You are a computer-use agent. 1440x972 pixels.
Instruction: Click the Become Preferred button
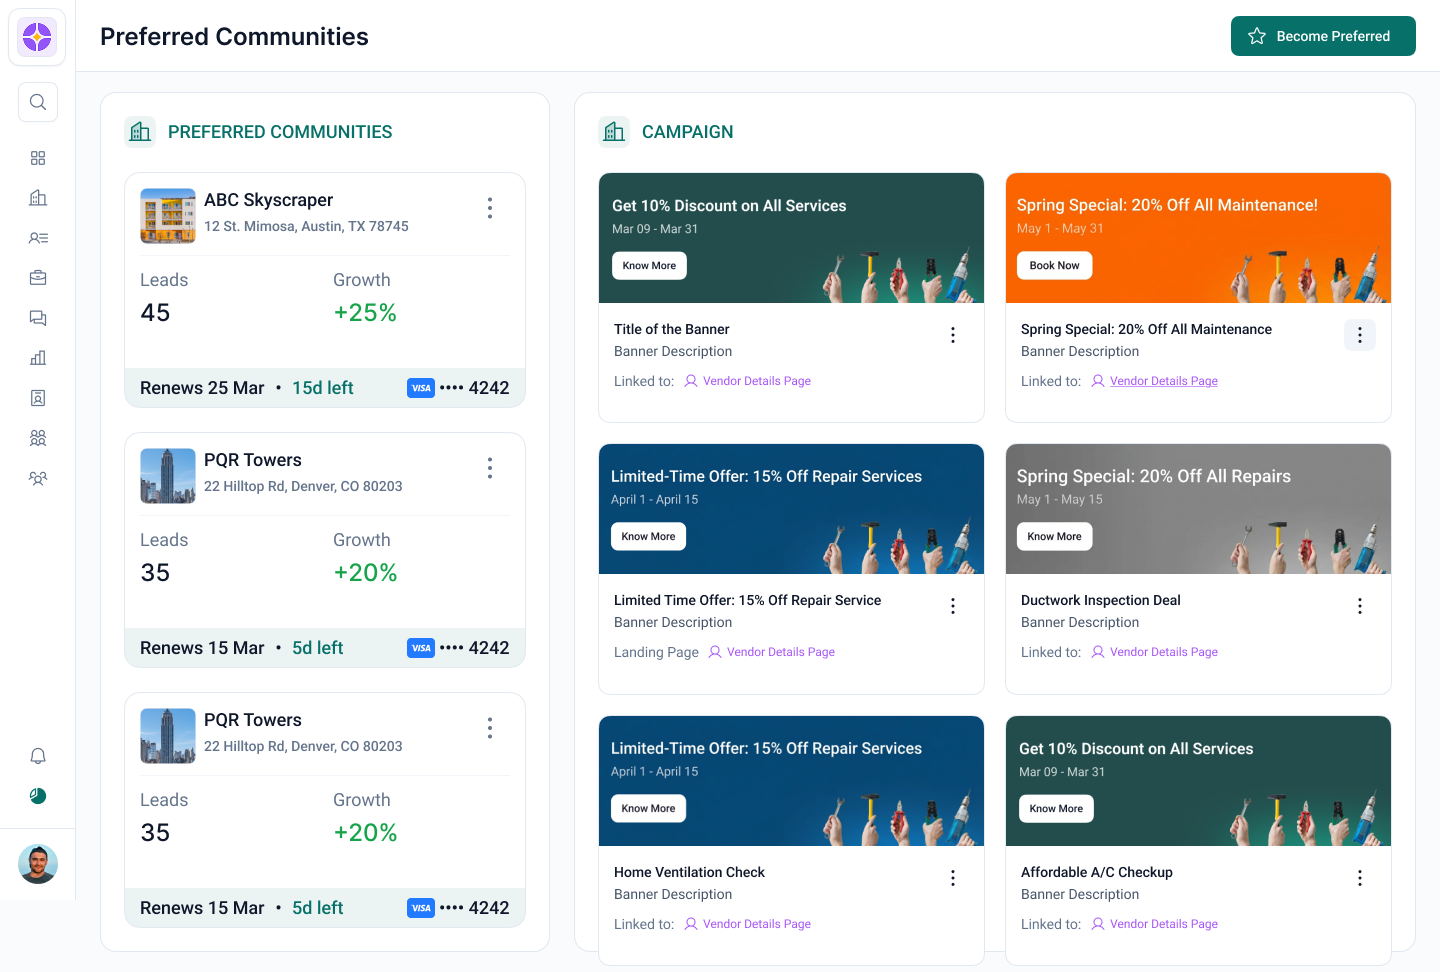point(1322,36)
